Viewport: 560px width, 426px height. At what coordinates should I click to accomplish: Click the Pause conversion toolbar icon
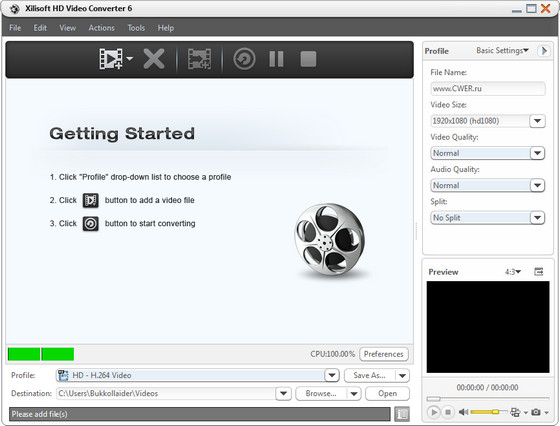(276, 59)
